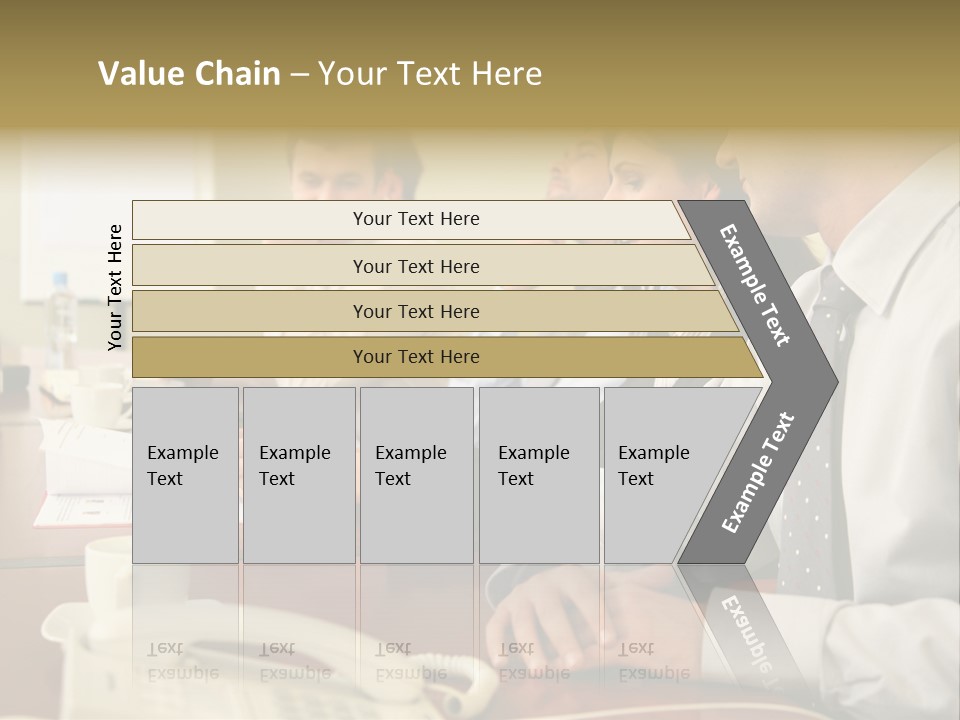This screenshot has width=960, height=720.
Task: Click the reflected text beneath the leftmost box
Action: click(183, 660)
